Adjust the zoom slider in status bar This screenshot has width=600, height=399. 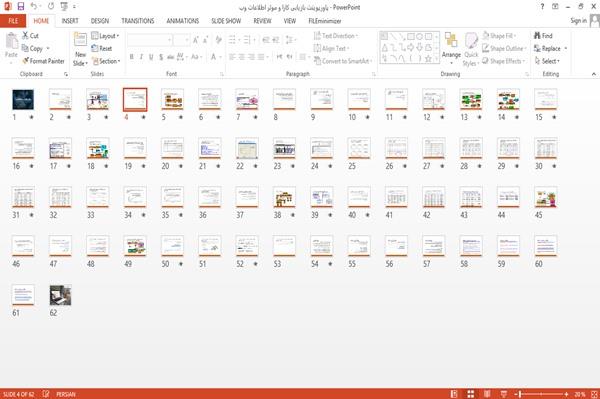click(541, 394)
